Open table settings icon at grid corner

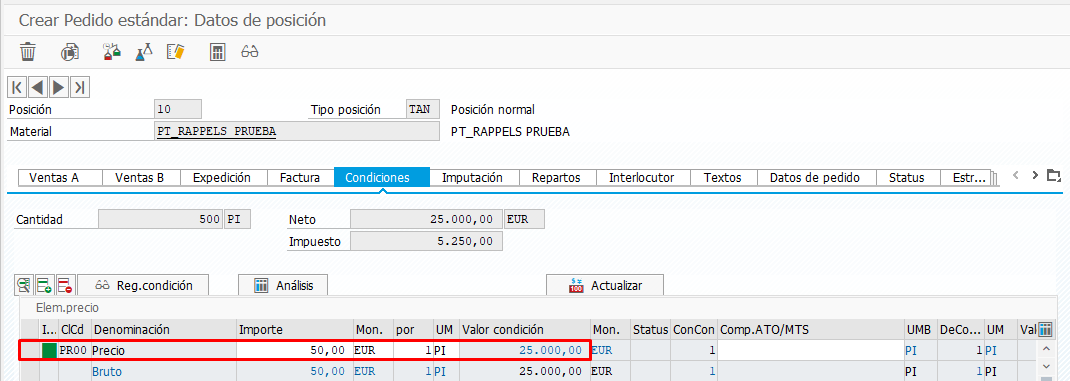click(1045, 330)
